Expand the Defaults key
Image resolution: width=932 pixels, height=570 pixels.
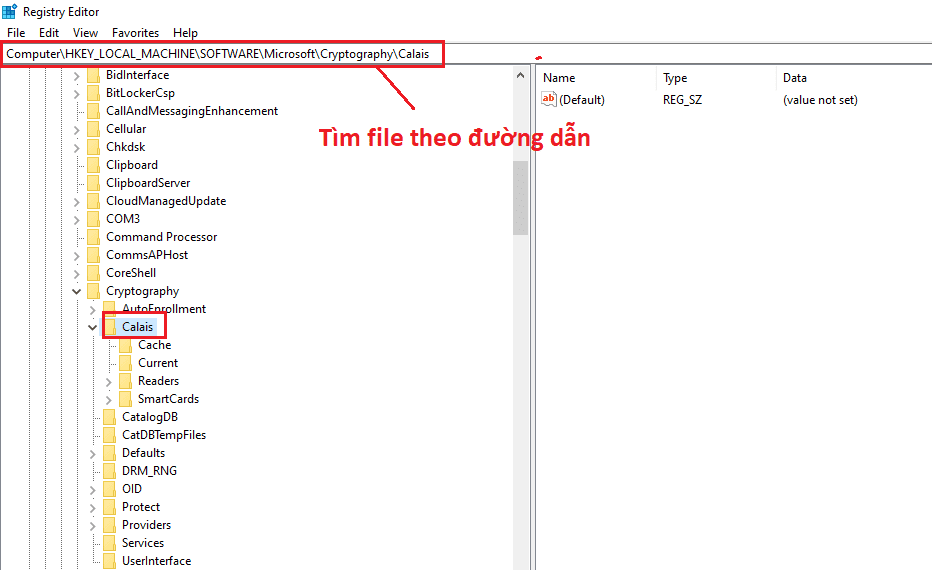[92, 454]
